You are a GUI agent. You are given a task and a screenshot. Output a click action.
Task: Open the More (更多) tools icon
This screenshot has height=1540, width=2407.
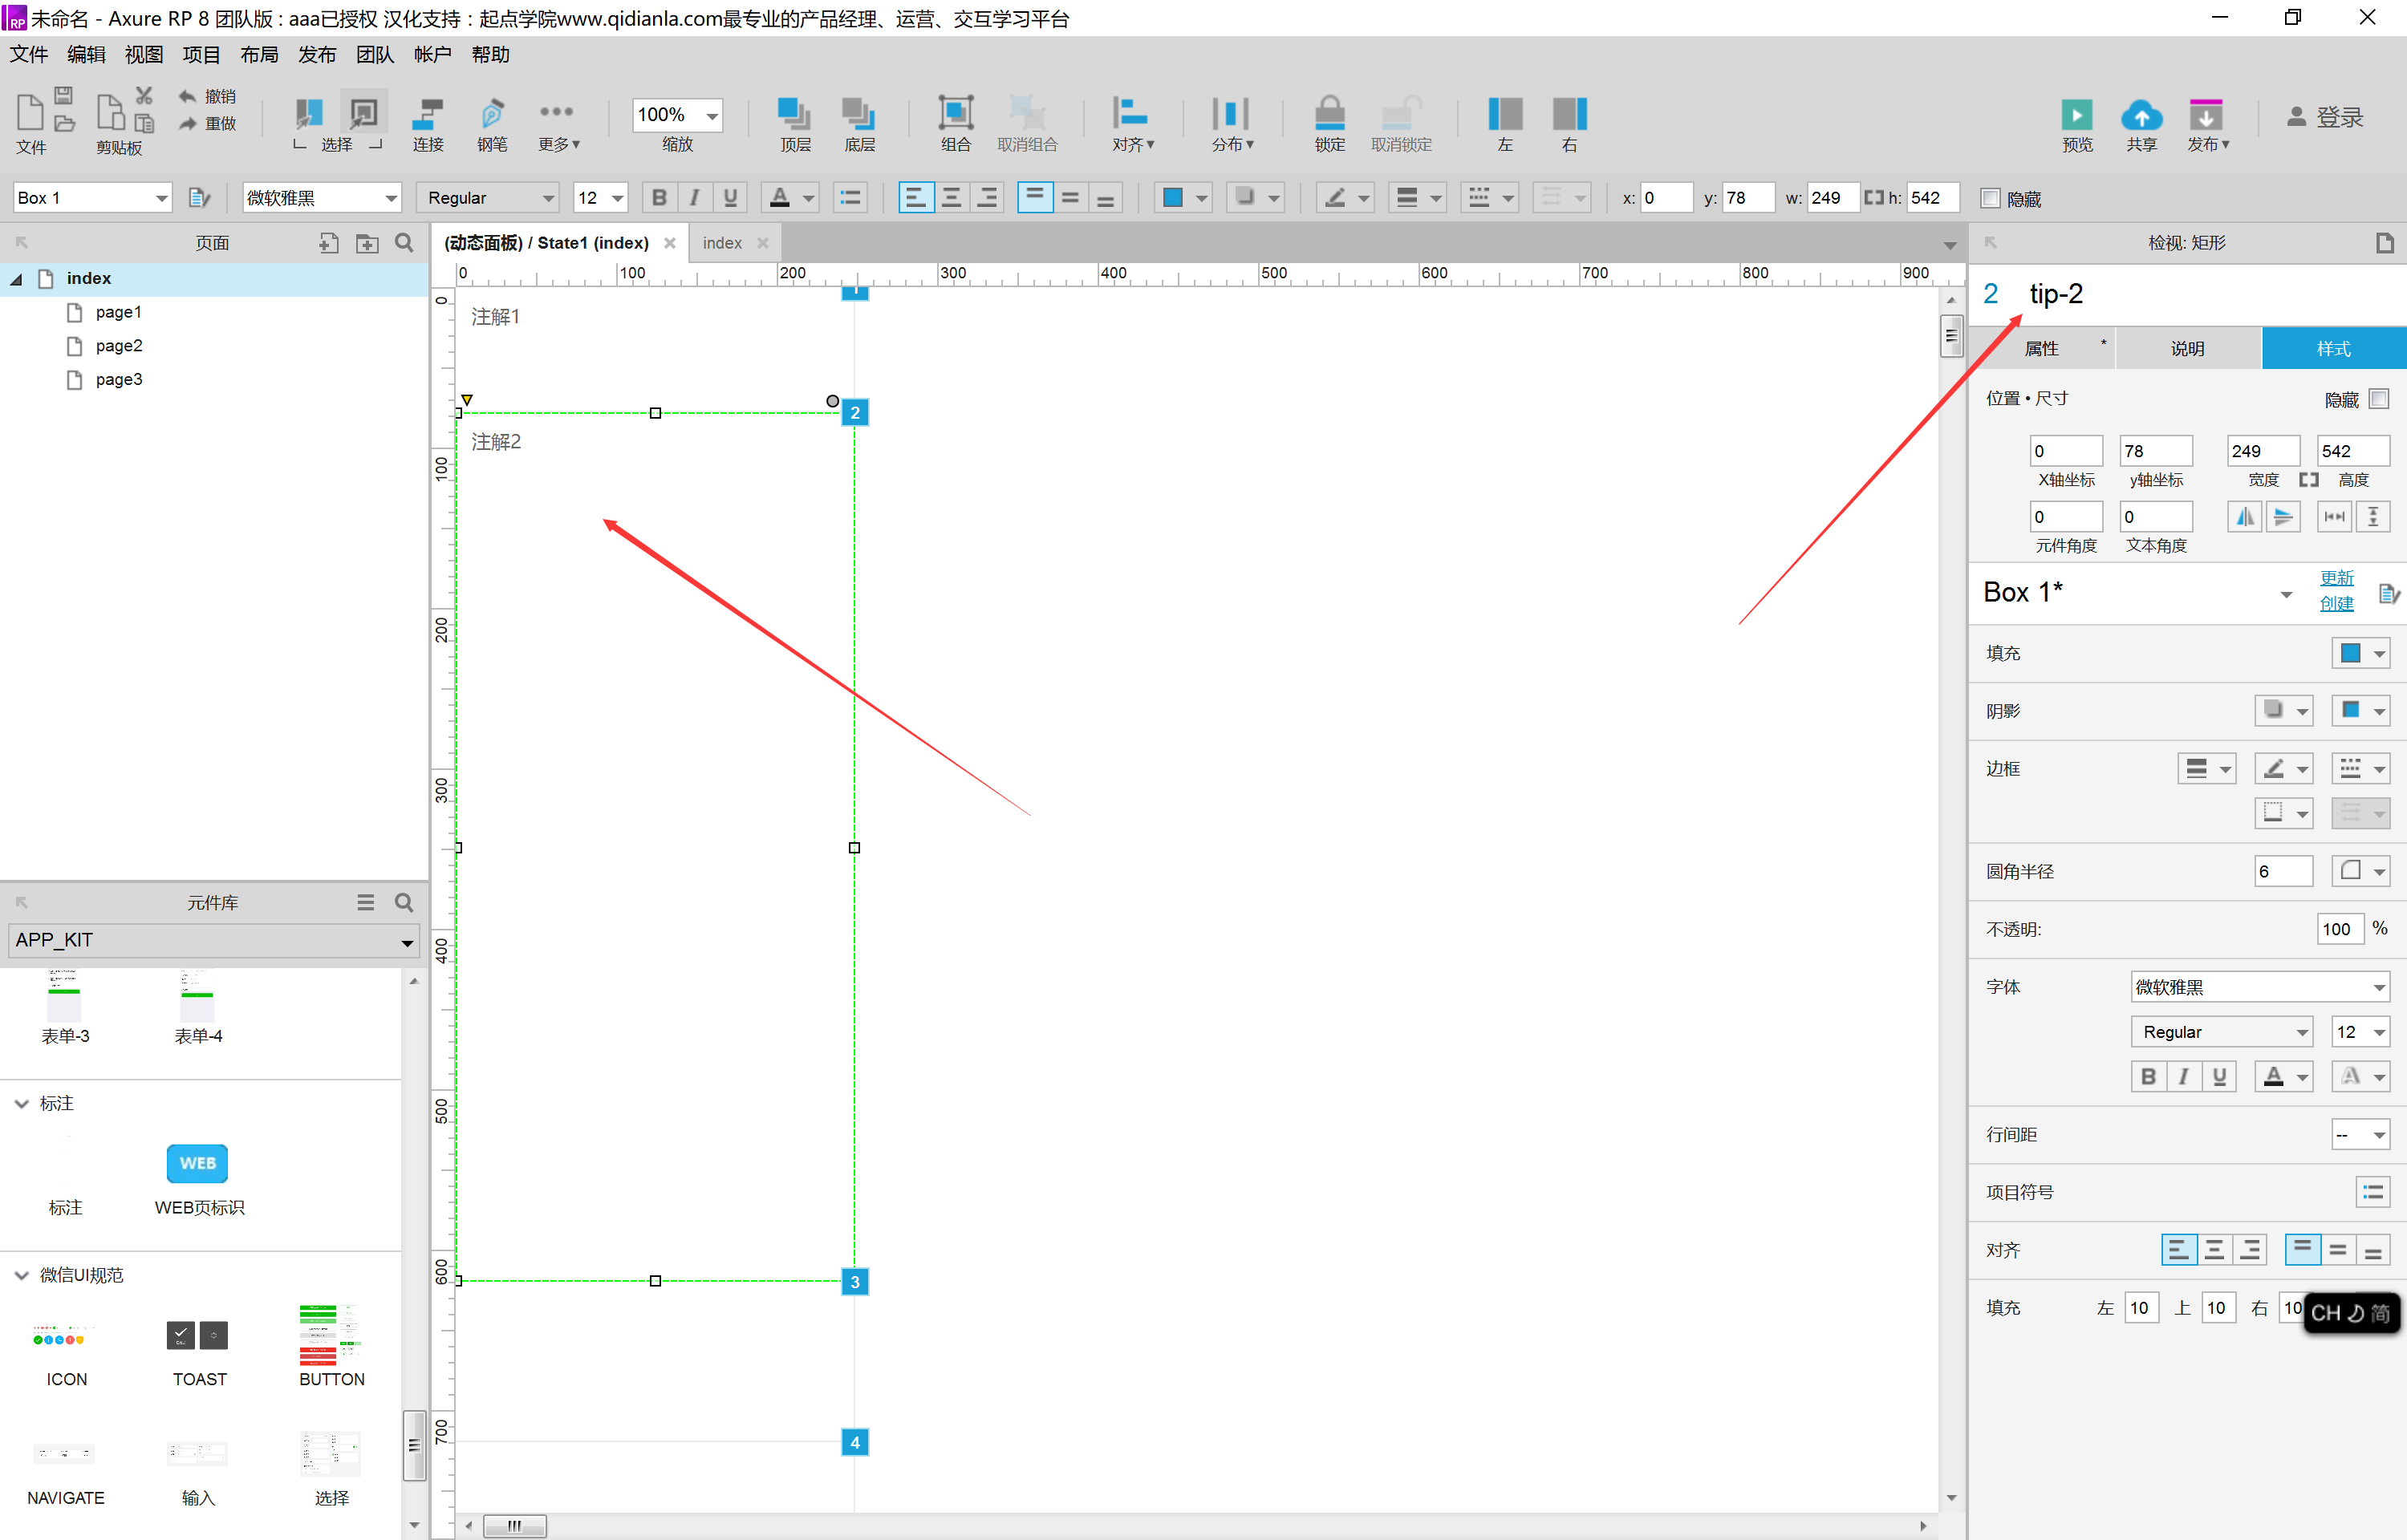(x=556, y=111)
